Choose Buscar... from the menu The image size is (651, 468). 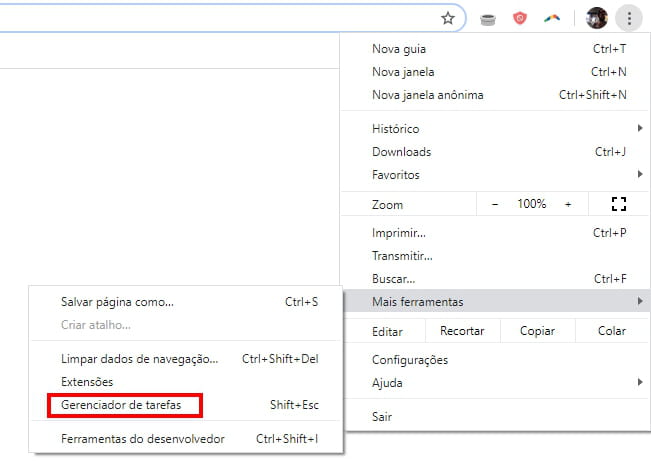click(496, 279)
